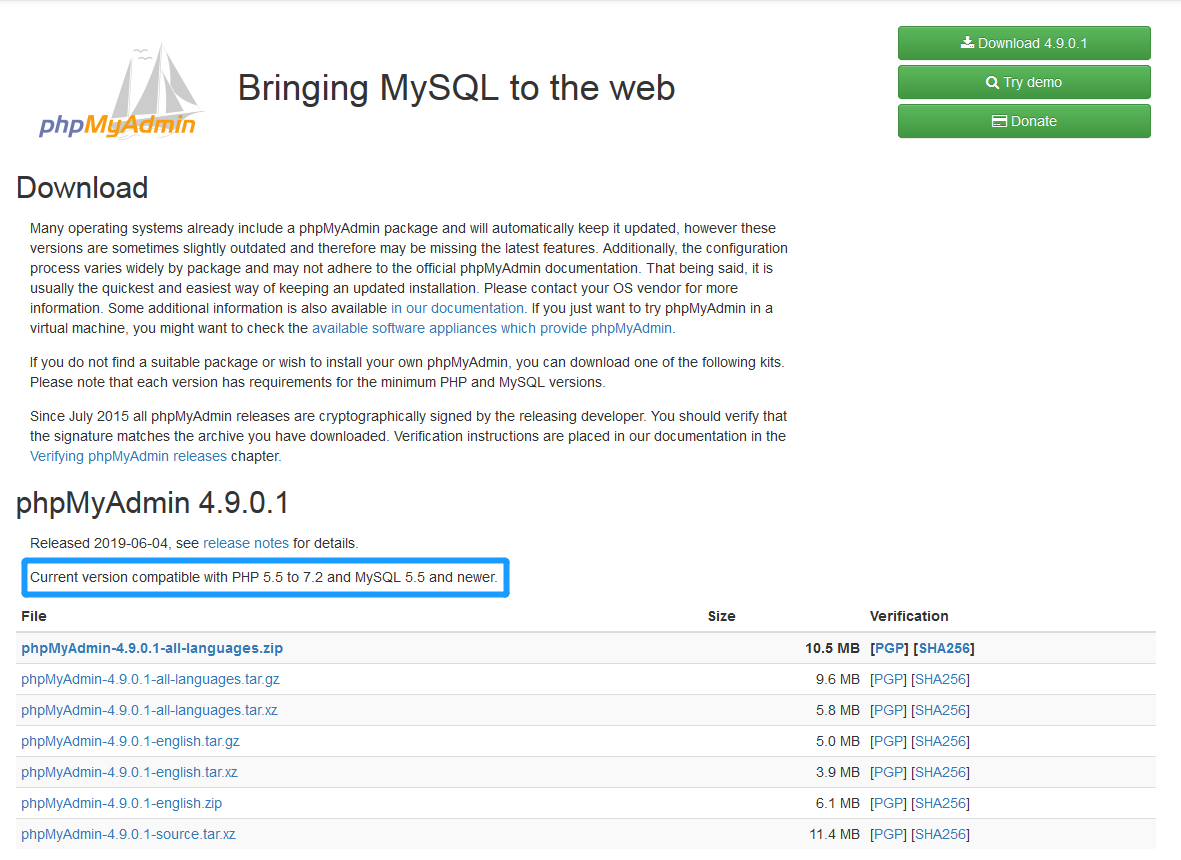Download phpMyAdmin-4.9.0.1-english.tar.xz
The height and width of the screenshot is (860, 1181).
(x=129, y=772)
